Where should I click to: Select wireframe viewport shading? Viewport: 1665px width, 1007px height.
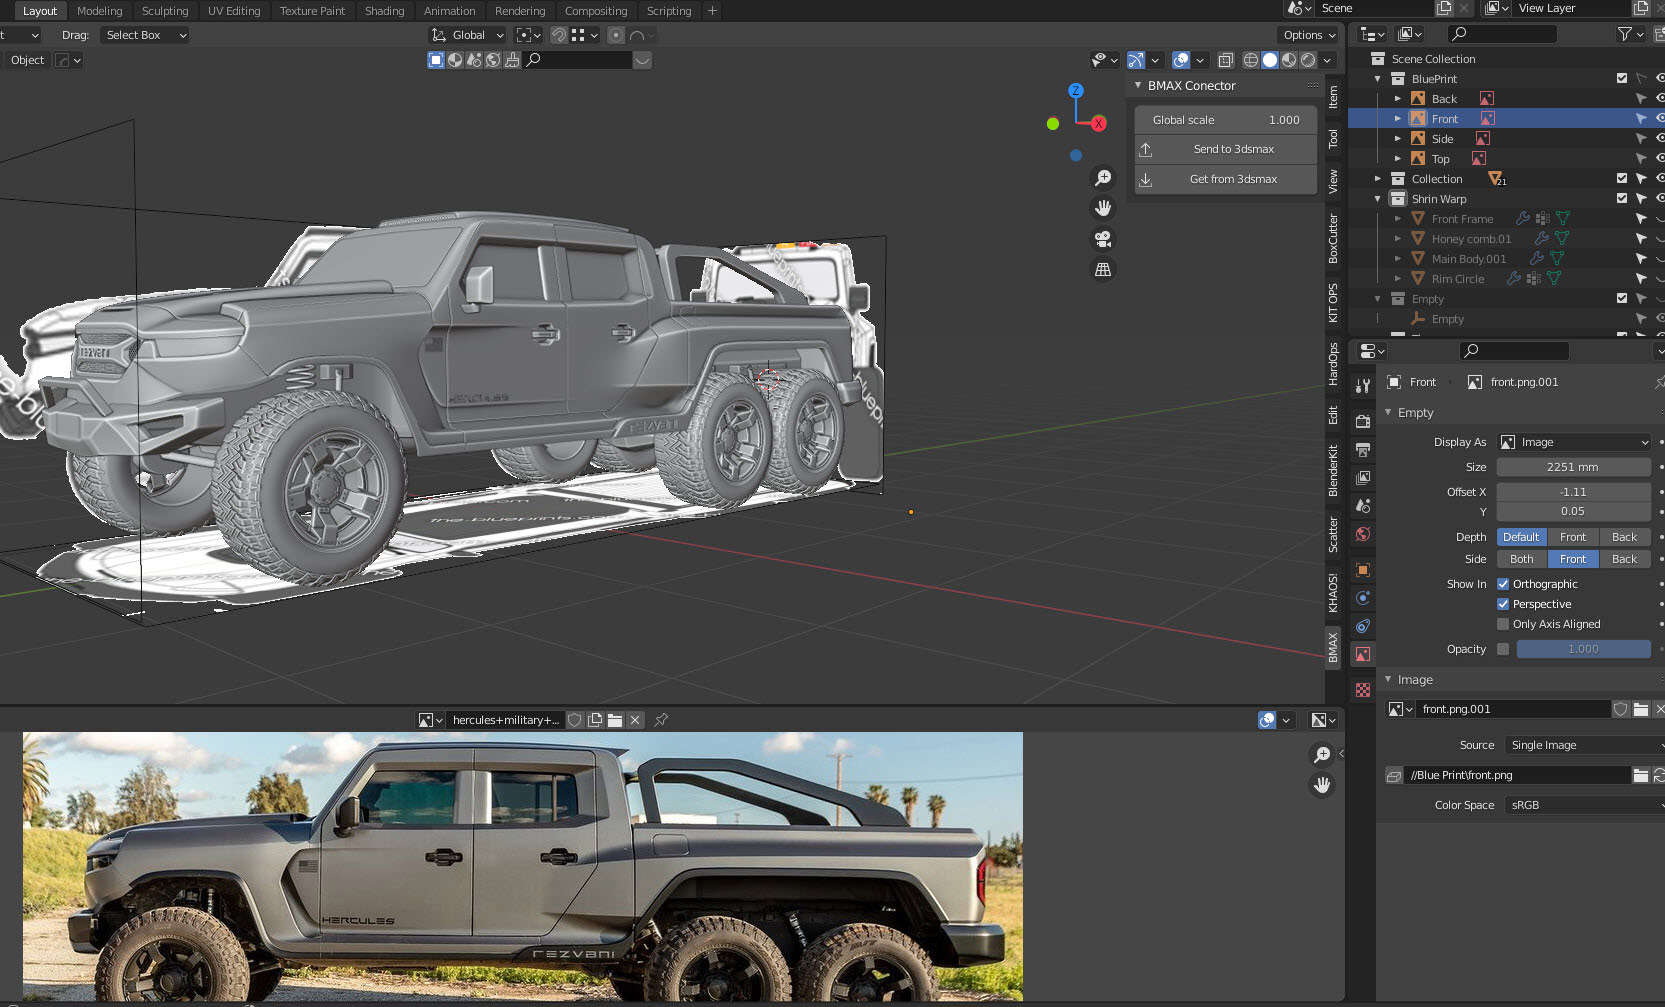pyautogui.click(x=1250, y=60)
